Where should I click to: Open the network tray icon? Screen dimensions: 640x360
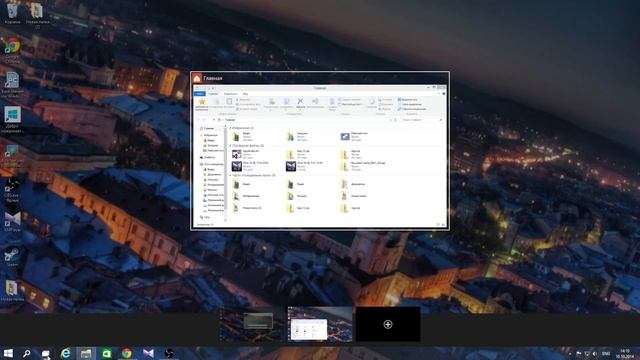pyautogui.click(x=587, y=353)
